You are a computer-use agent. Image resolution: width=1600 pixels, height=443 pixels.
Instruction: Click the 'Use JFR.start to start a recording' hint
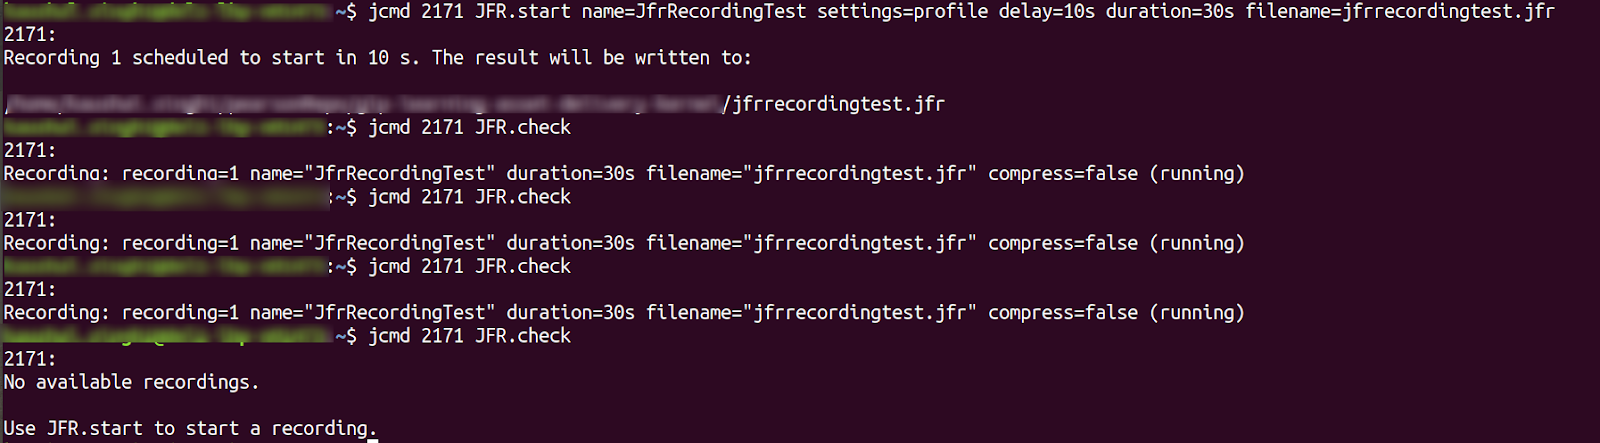[x=186, y=428]
